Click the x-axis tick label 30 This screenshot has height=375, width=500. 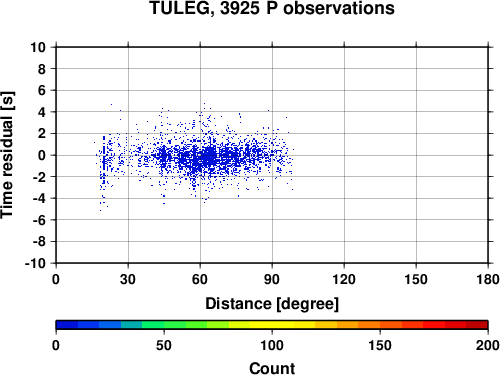pos(128,279)
